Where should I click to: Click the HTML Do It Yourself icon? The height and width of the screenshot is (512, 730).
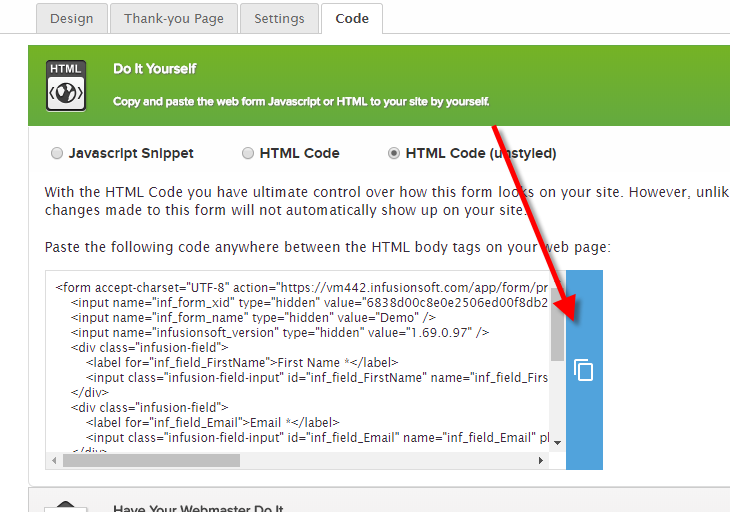pyautogui.click(x=66, y=86)
